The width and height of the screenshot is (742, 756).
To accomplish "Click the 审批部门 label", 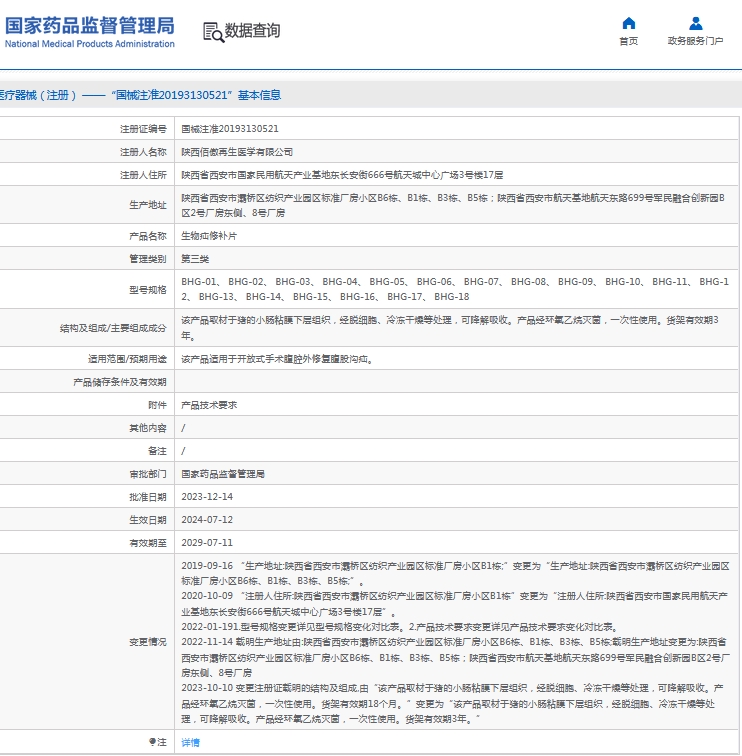I will click(x=148, y=474).
